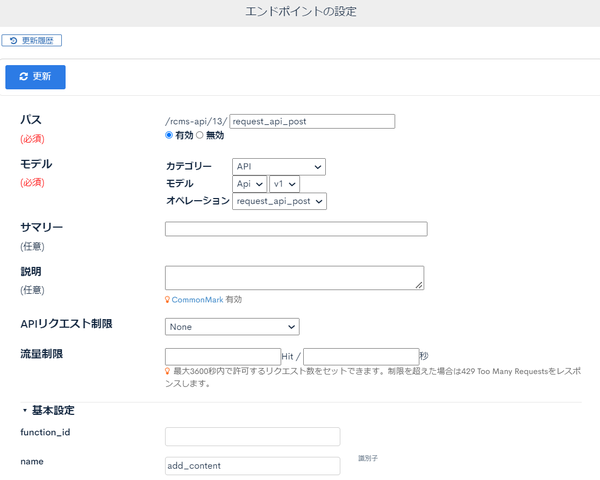Click the lightbulb icon beside CommonMark

(x=167, y=299)
